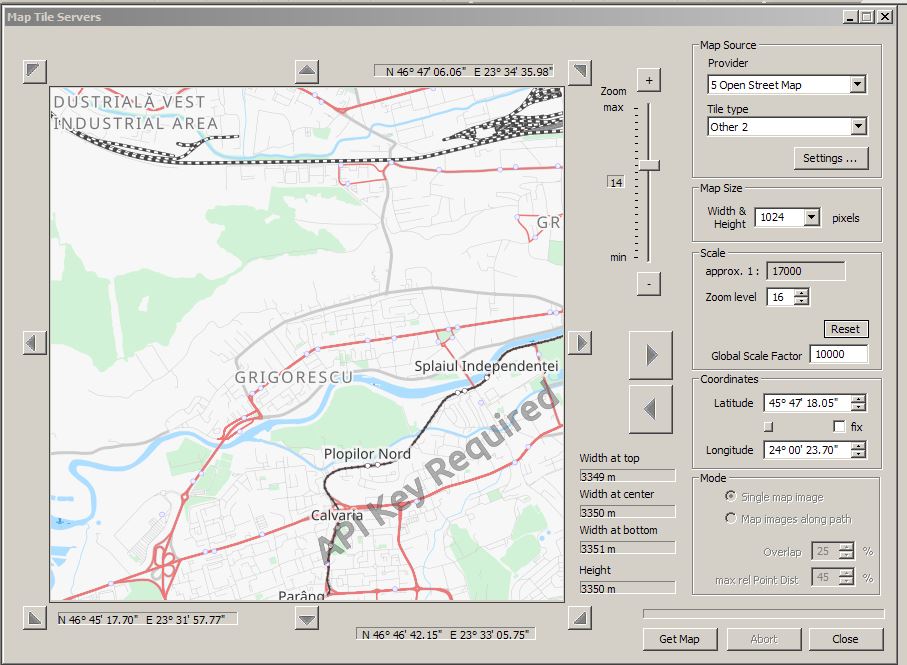Click the large right-pointing arrow button
The height and width of the screenshot is (665, 907).
coord(651,355)
